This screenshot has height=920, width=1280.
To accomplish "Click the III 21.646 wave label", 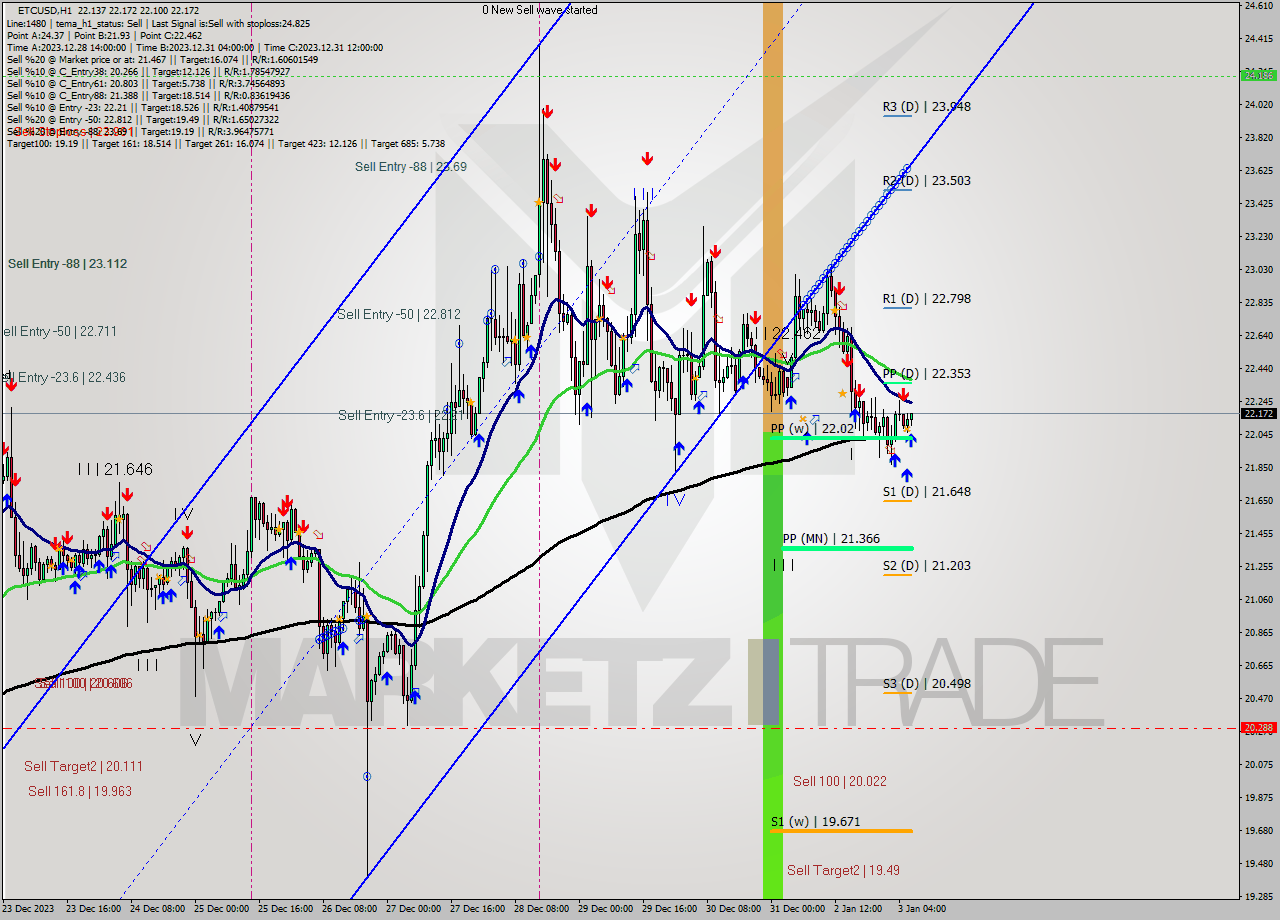I will (x=115, y=469).
